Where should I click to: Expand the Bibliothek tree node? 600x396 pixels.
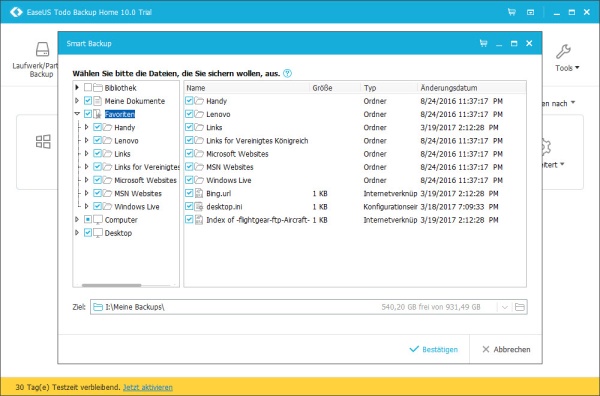[x=77, y=88]
